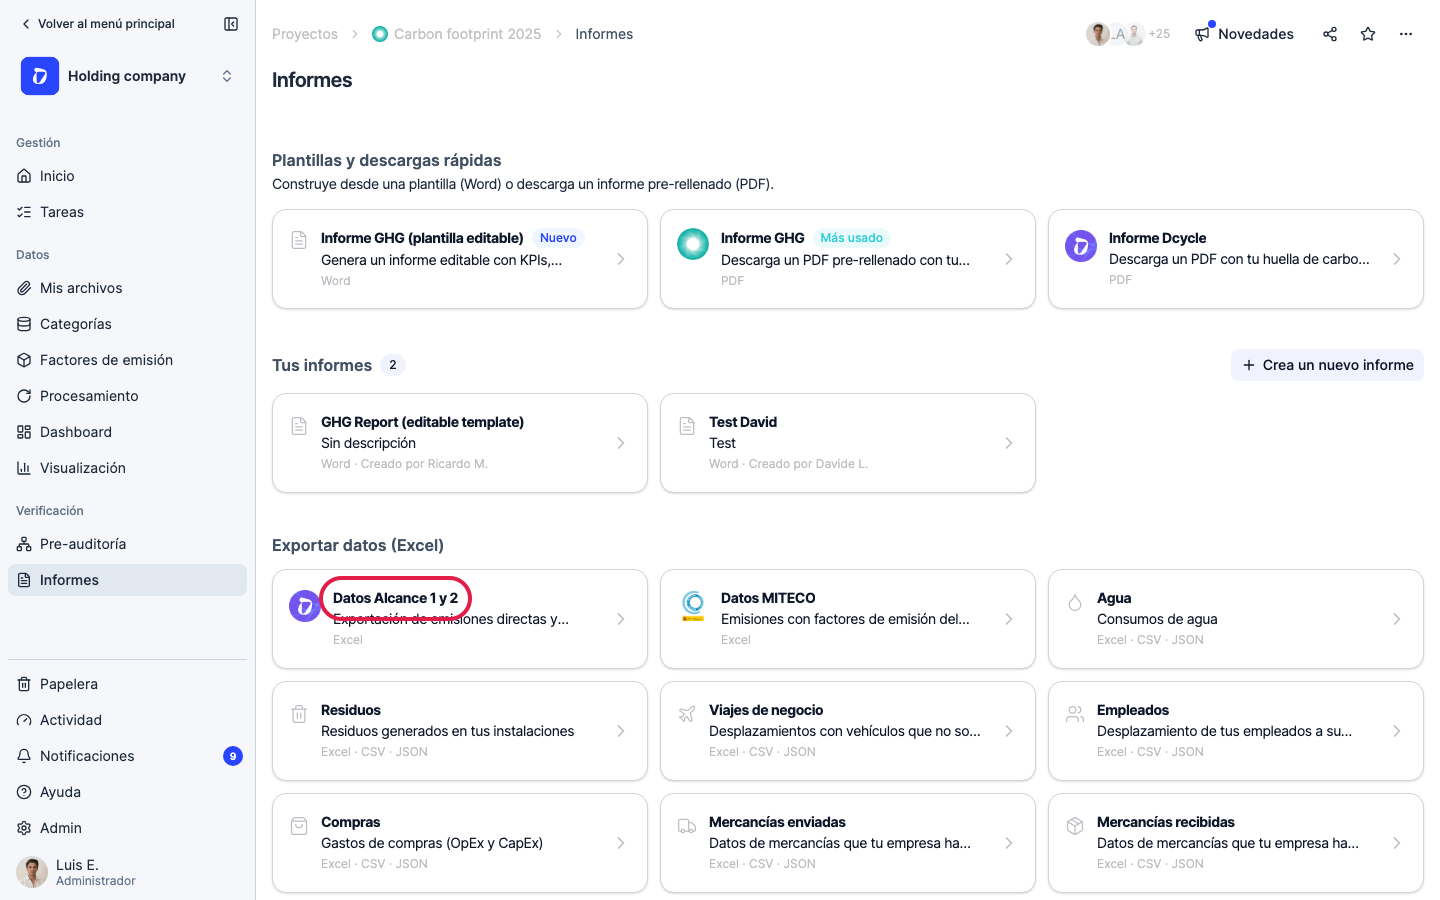Expand the Agua card chevron
Viewport: 1440px width, 900px height.
click(1397, 619)
